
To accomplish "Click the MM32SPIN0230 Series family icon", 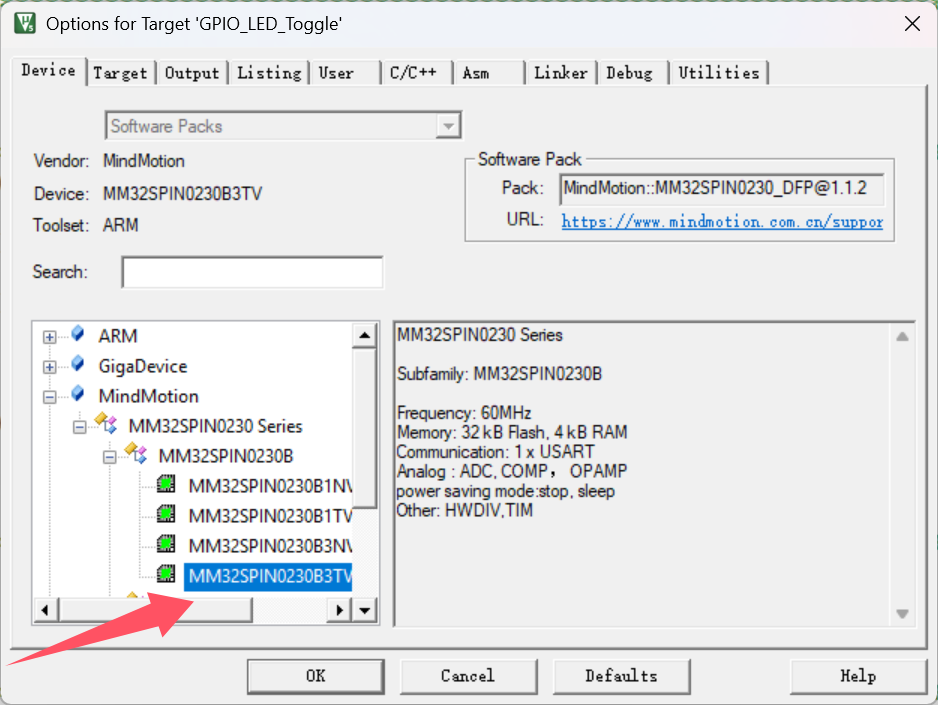I will [x=107, y=425].
